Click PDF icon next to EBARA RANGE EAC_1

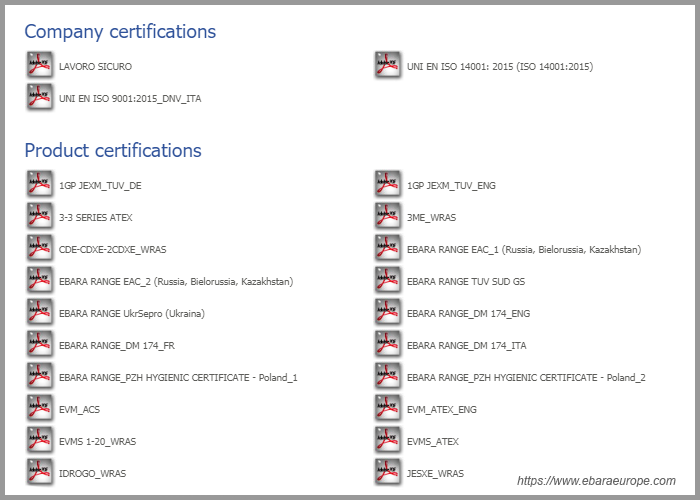point(388,248)
